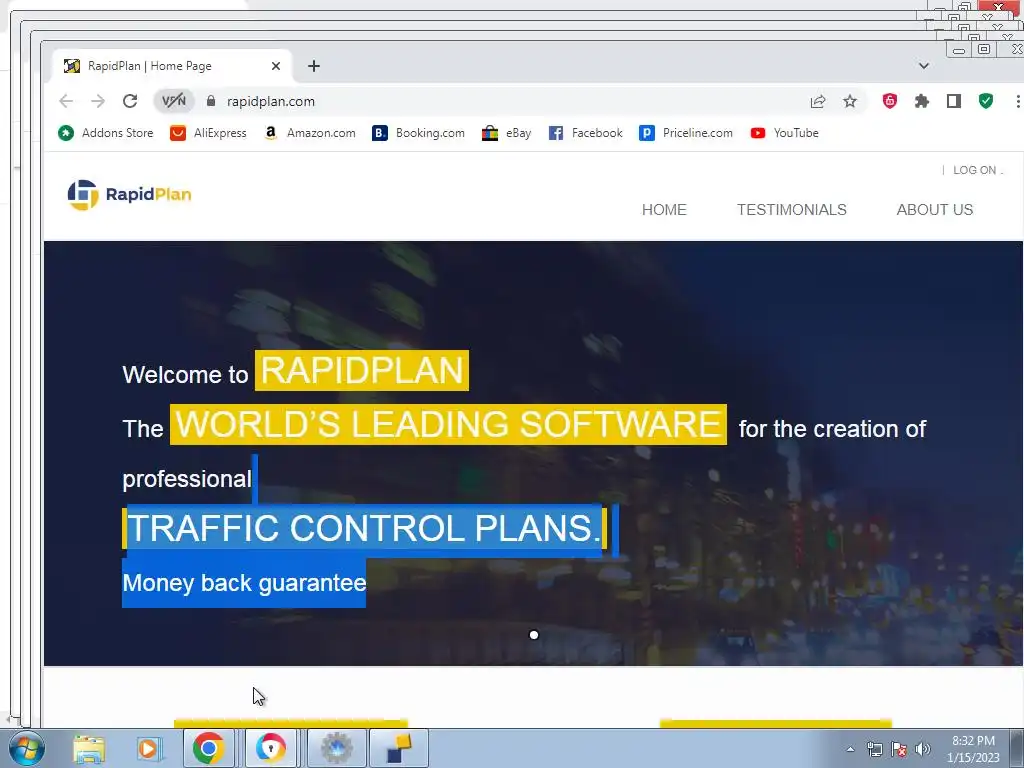Open the tab search chevron

pos(923,66)
